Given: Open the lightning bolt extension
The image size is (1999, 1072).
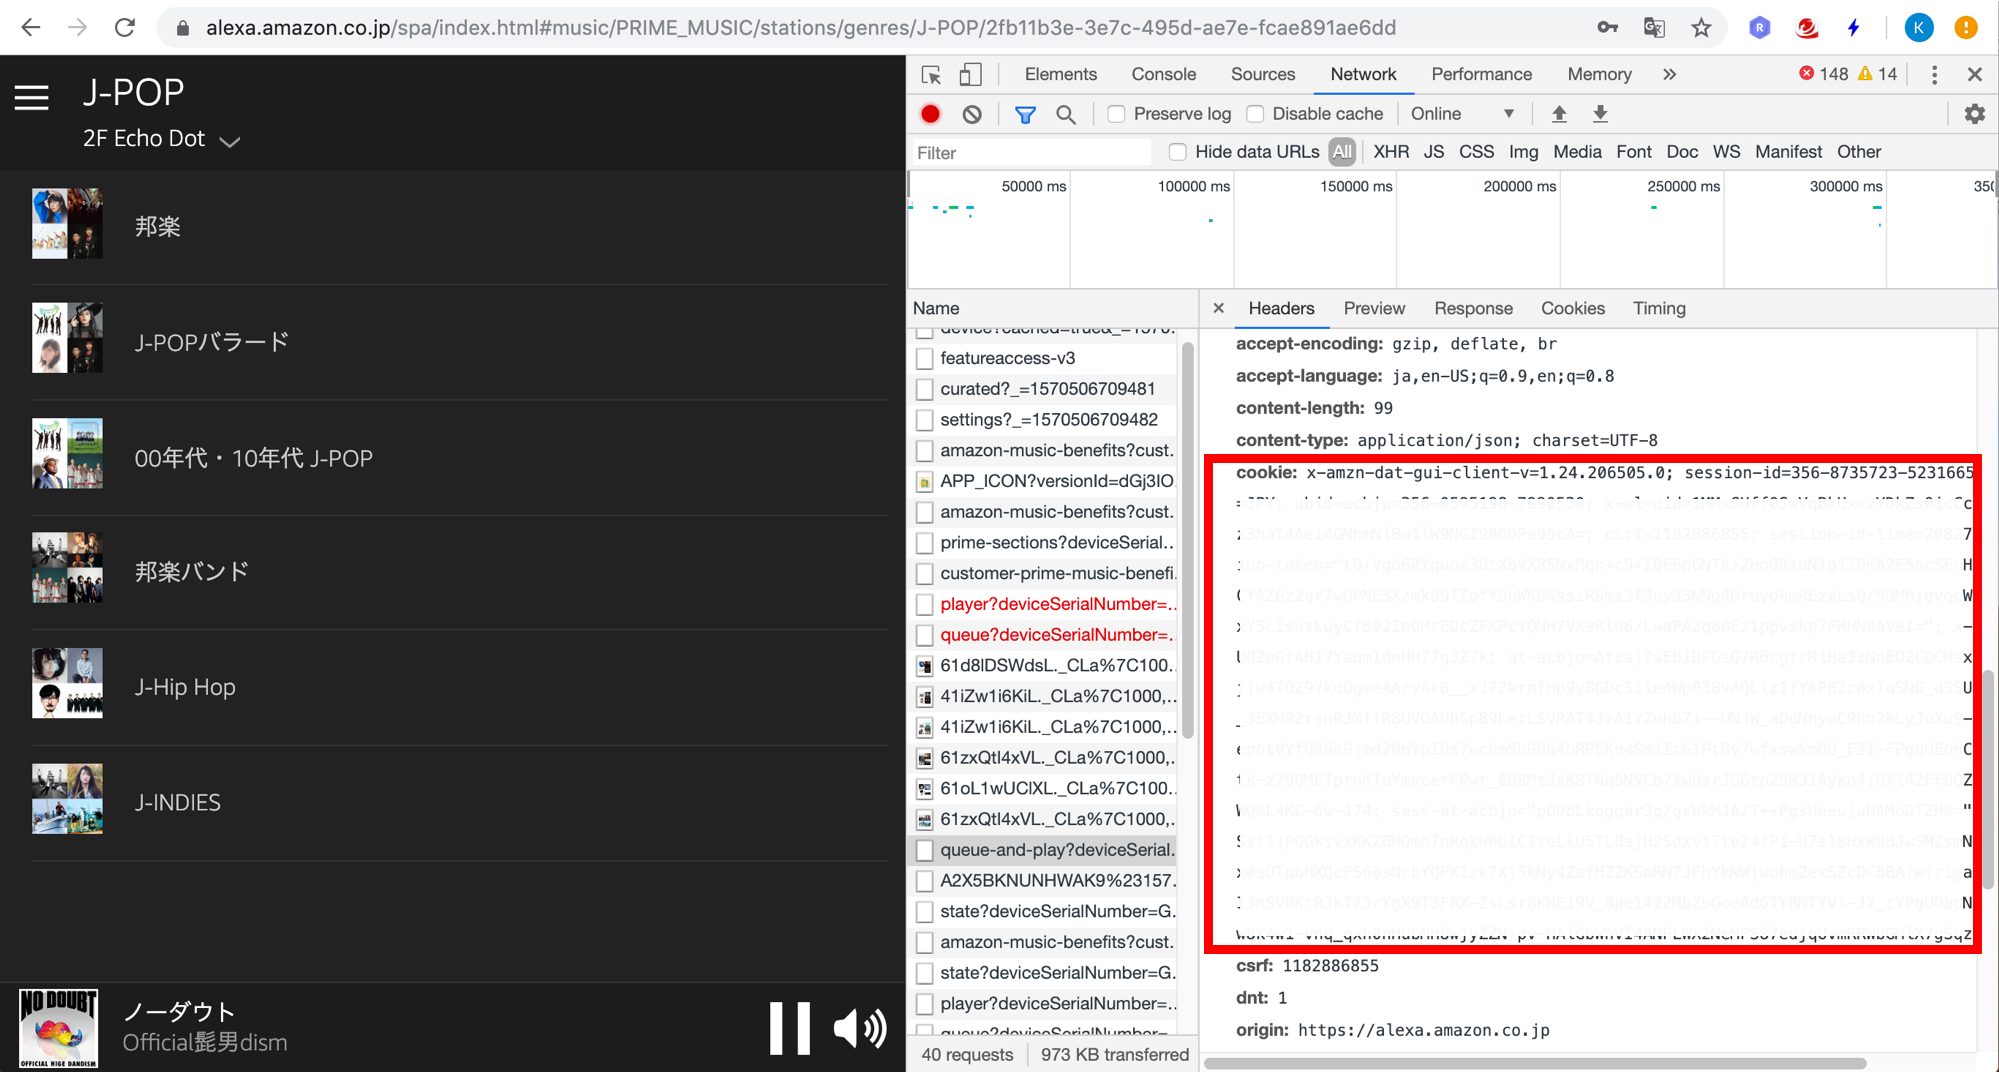Looking at the screenshot, I should click(1853, 28).
